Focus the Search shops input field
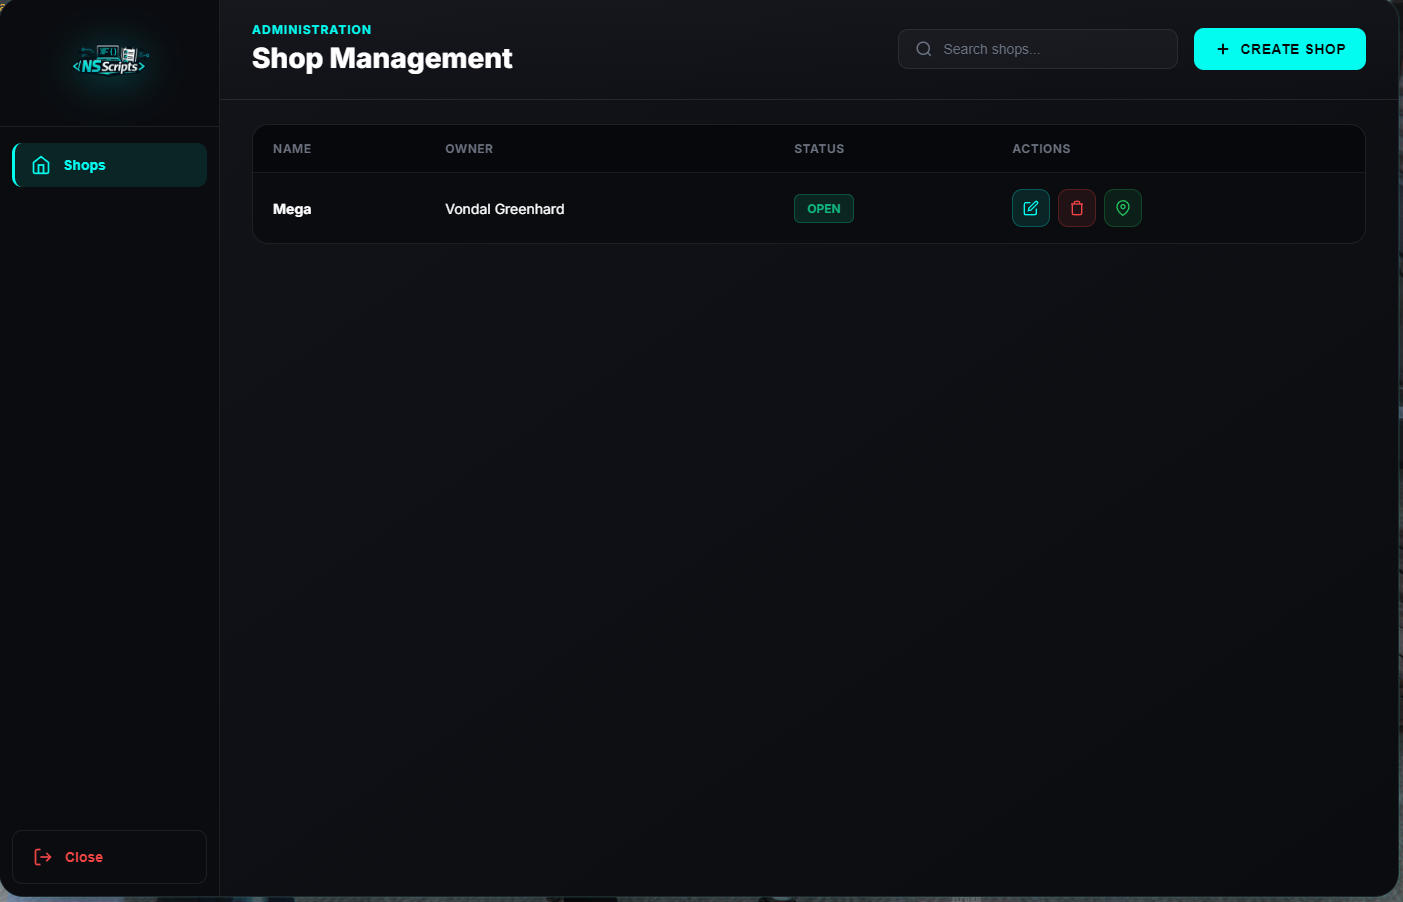Viewport: 1403px width, 902px height. [1038, 49]
